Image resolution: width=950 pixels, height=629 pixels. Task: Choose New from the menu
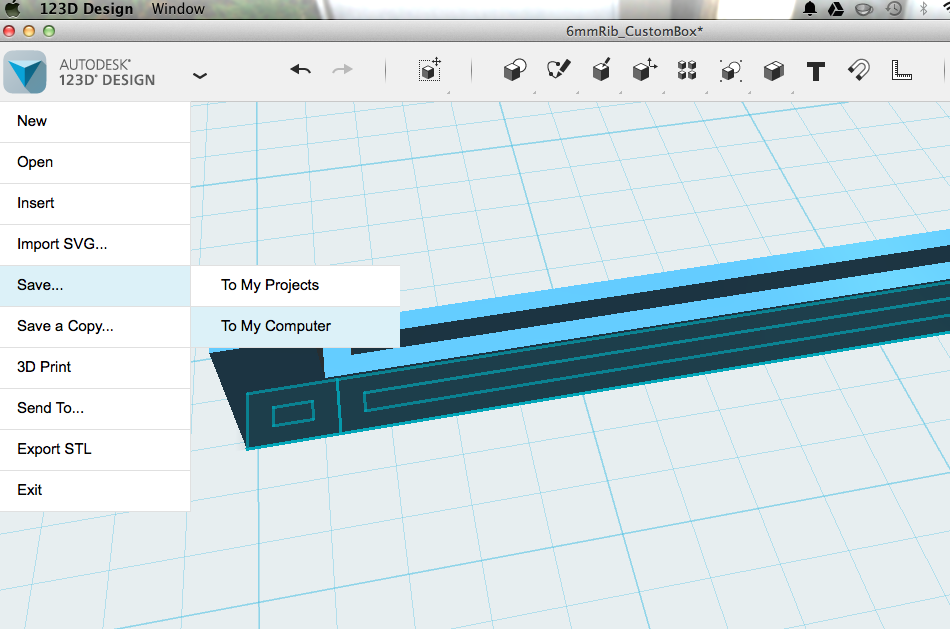point(95,121)
